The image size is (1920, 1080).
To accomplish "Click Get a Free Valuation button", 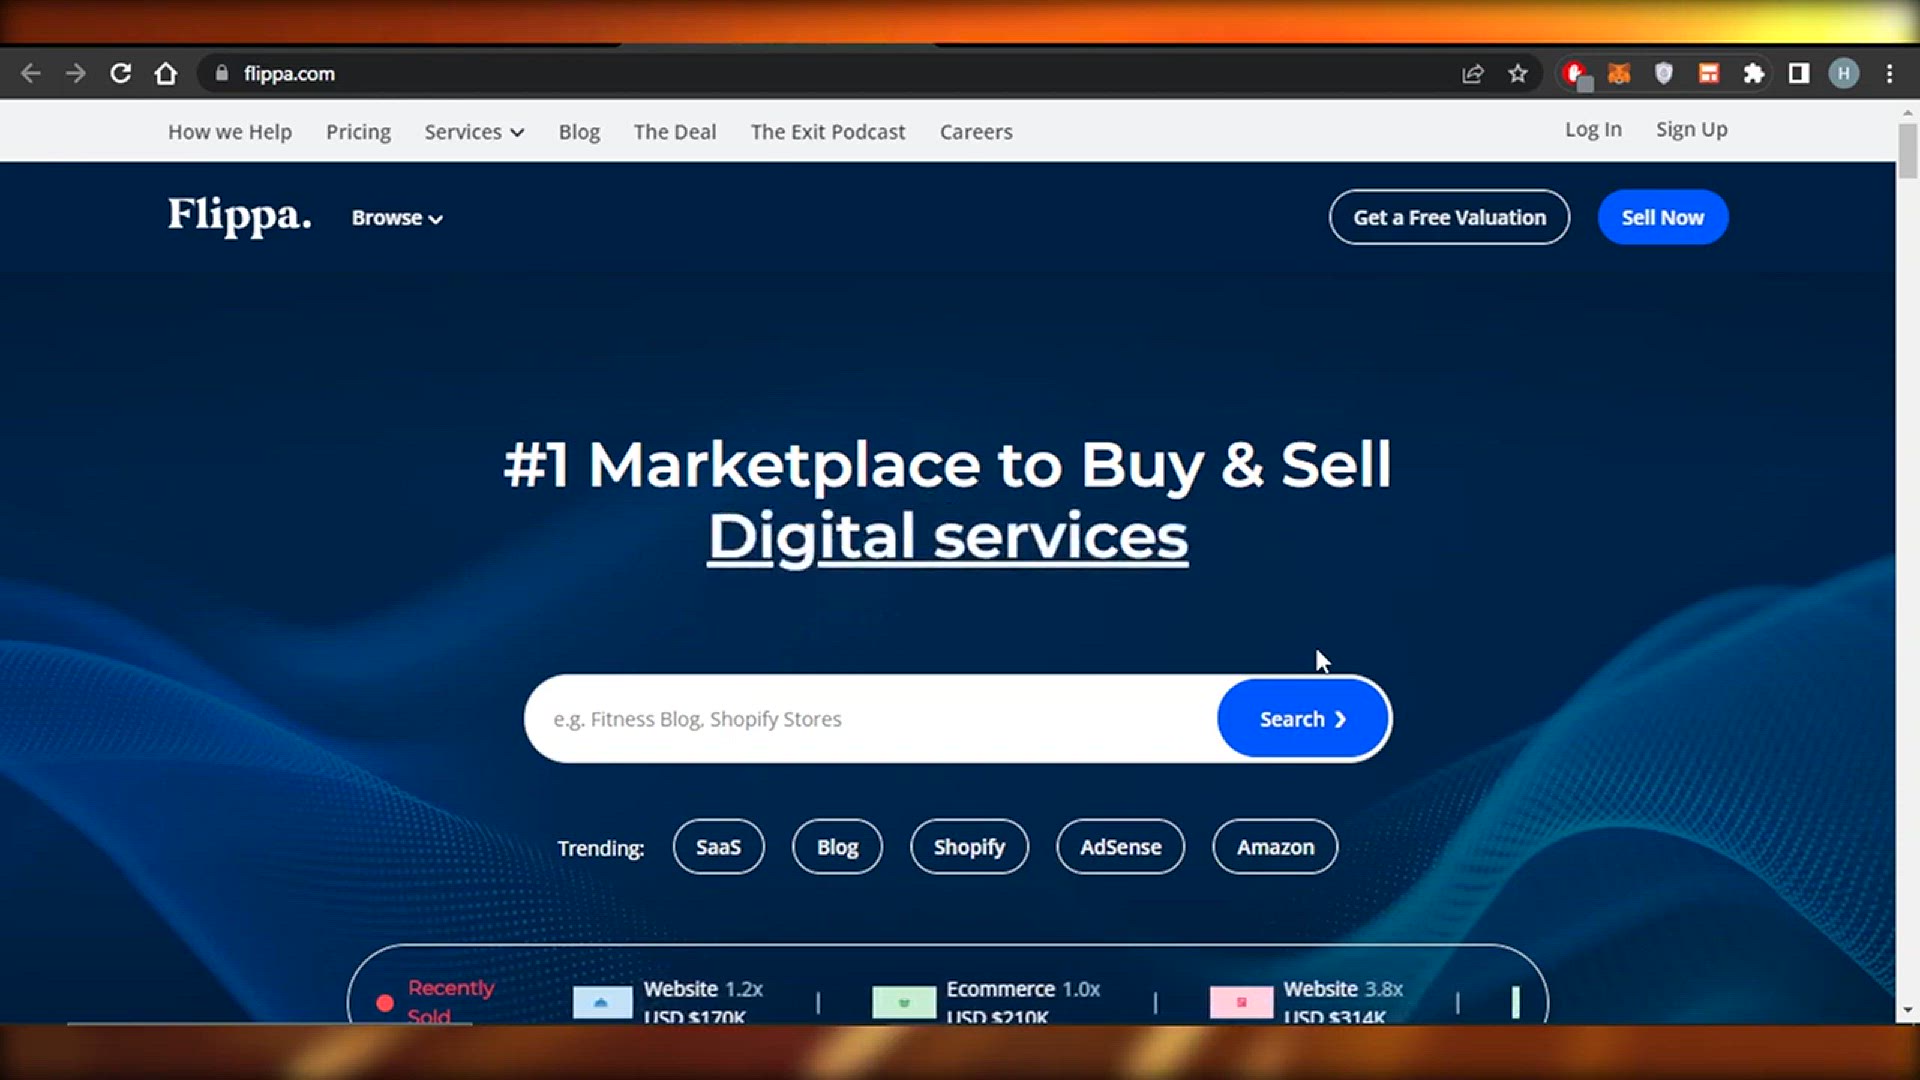I will click(x=1449, y=217).
